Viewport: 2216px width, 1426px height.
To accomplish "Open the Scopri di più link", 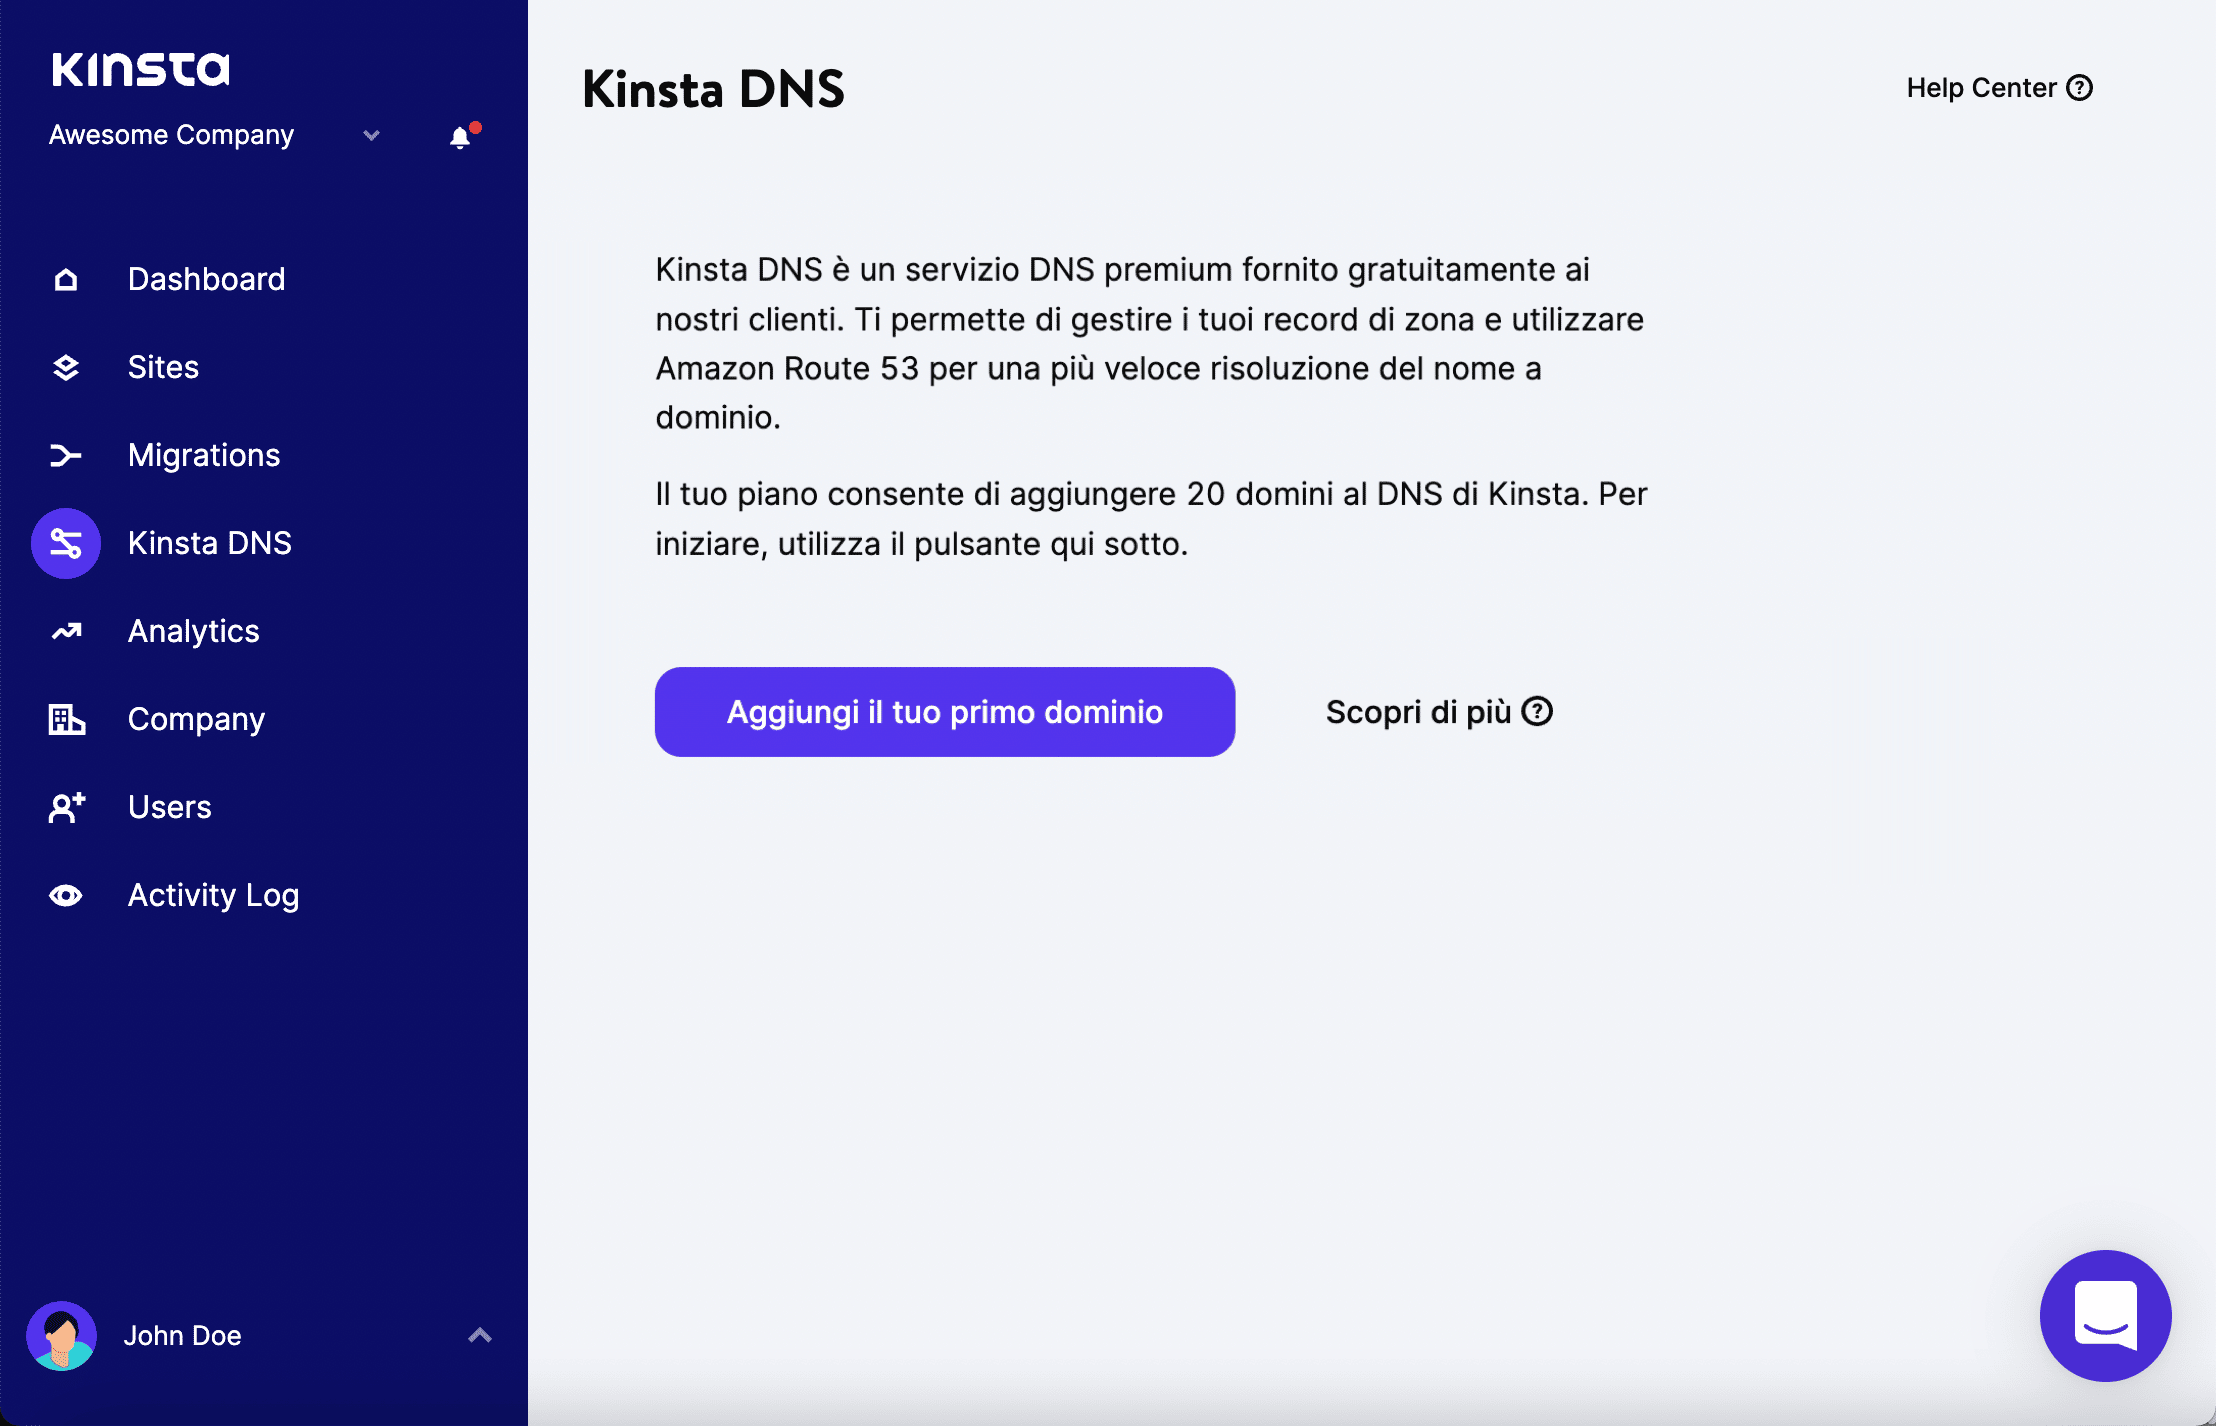I will coord(1421,711).
